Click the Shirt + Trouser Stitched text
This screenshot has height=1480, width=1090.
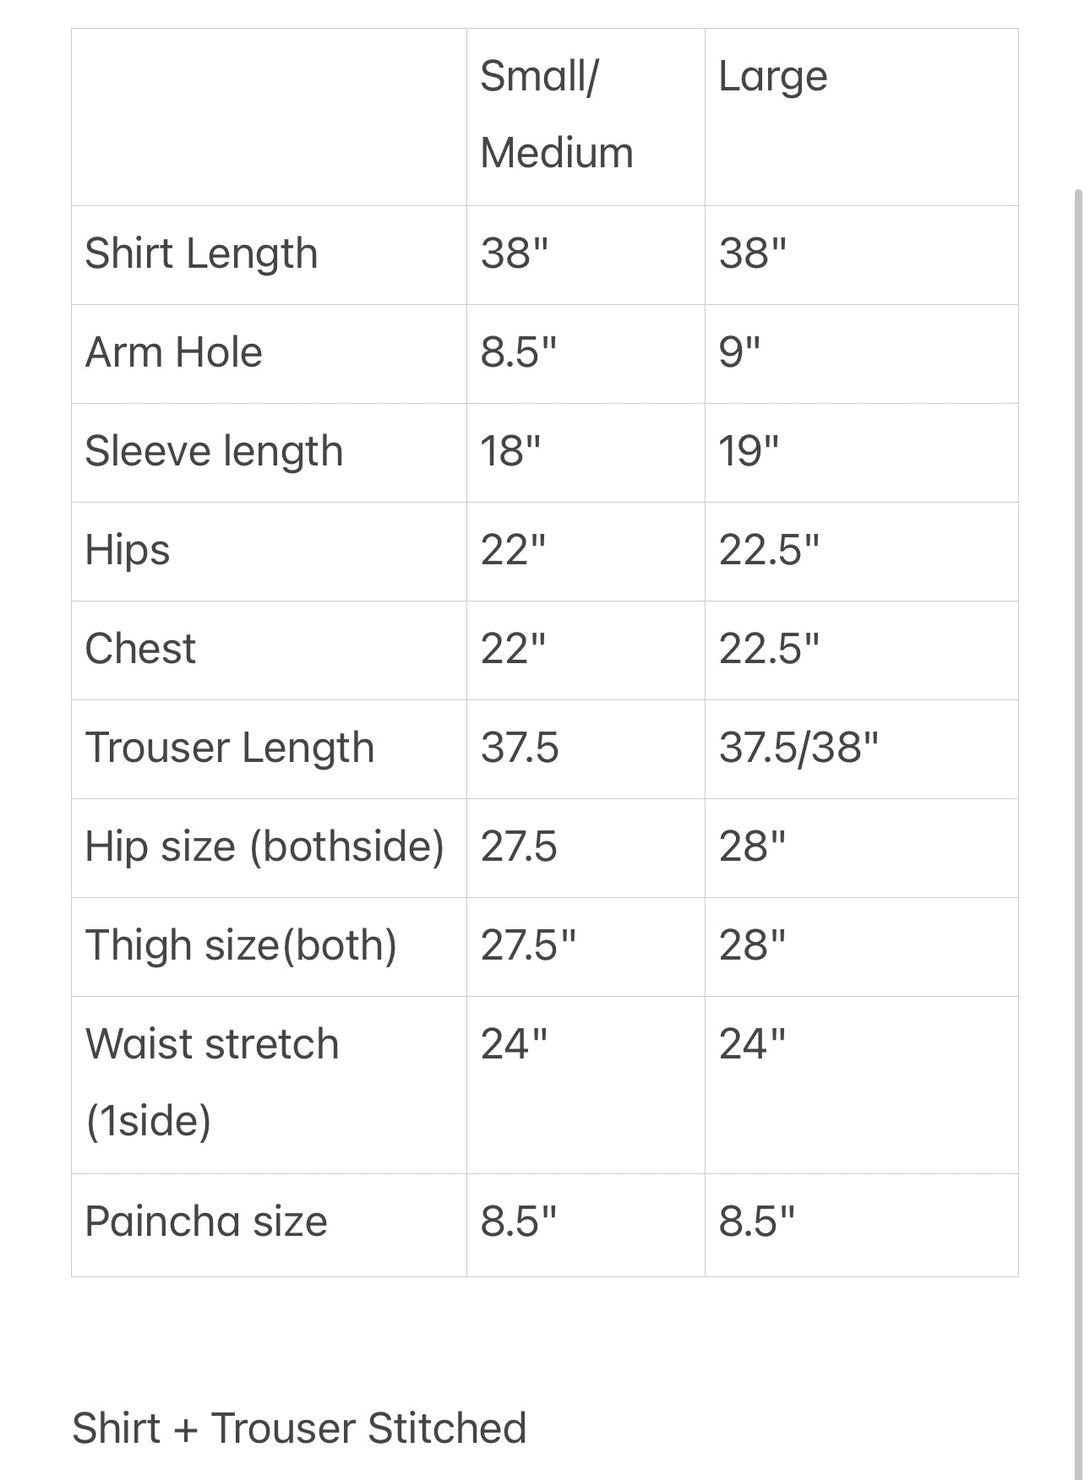tap(299, 1428)
